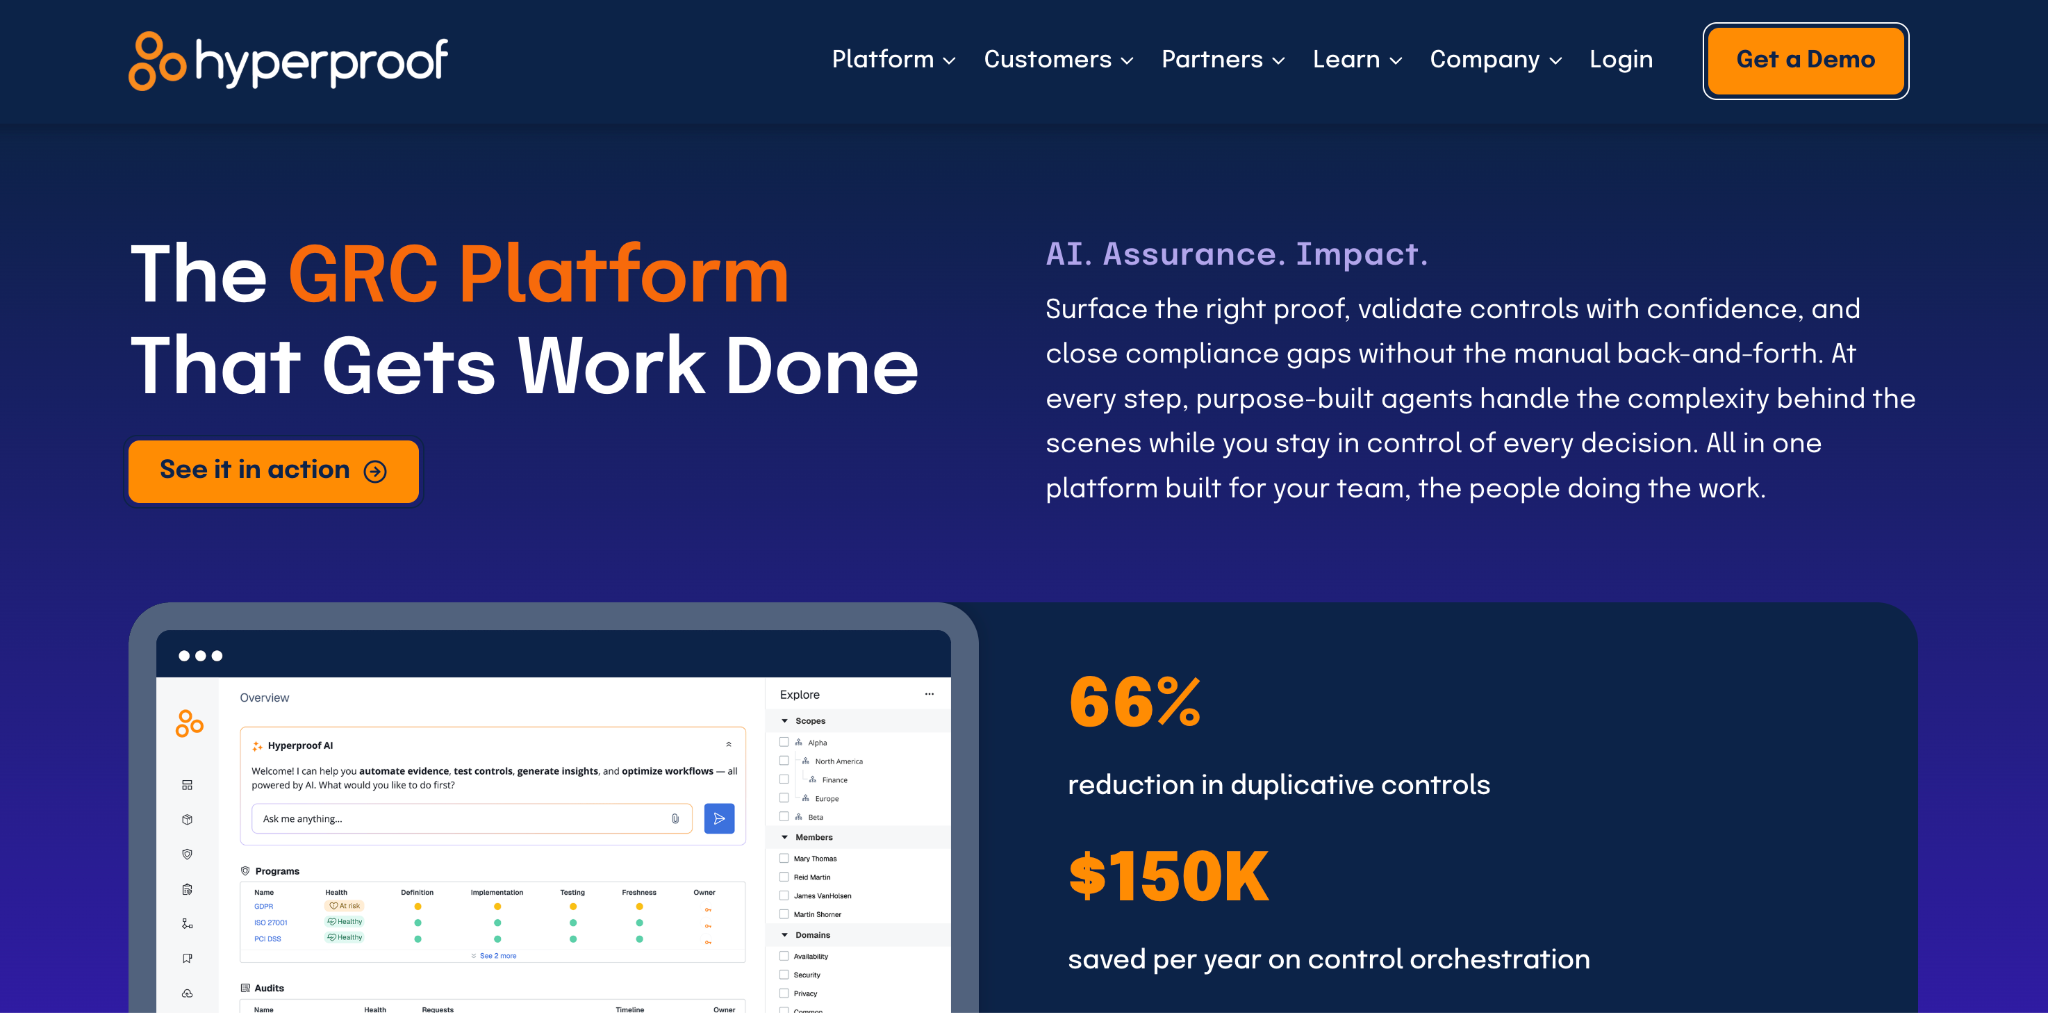Click the scope icon beside Alpha
2048x1013 pixels.
click(799, 742)
